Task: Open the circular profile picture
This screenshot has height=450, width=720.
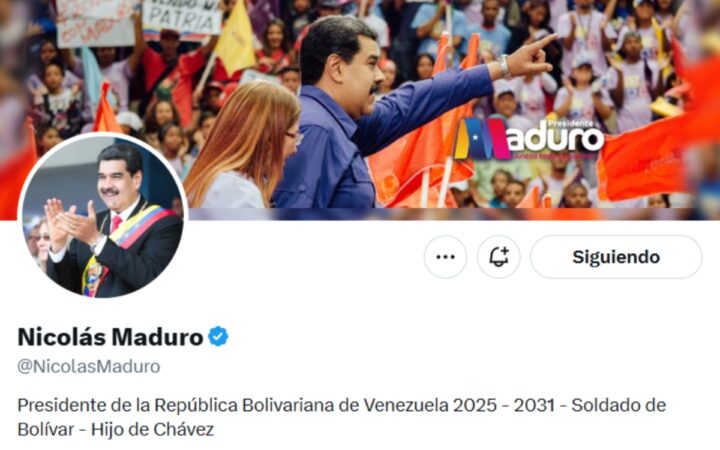Action: (x=103, y=216)
